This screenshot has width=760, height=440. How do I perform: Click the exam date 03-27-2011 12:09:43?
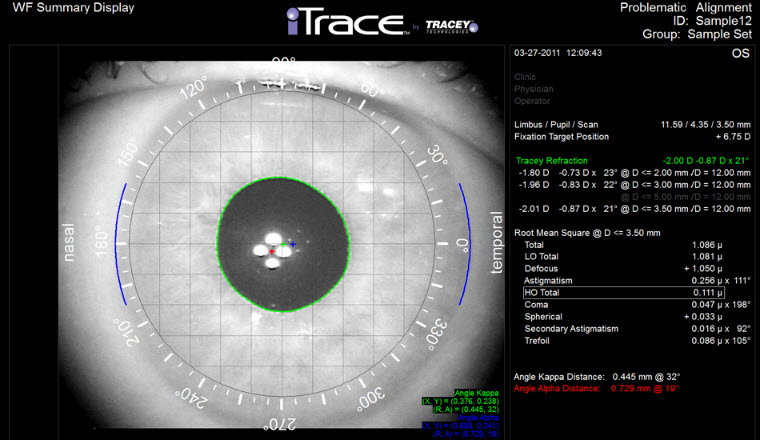(x=558, y=53)
